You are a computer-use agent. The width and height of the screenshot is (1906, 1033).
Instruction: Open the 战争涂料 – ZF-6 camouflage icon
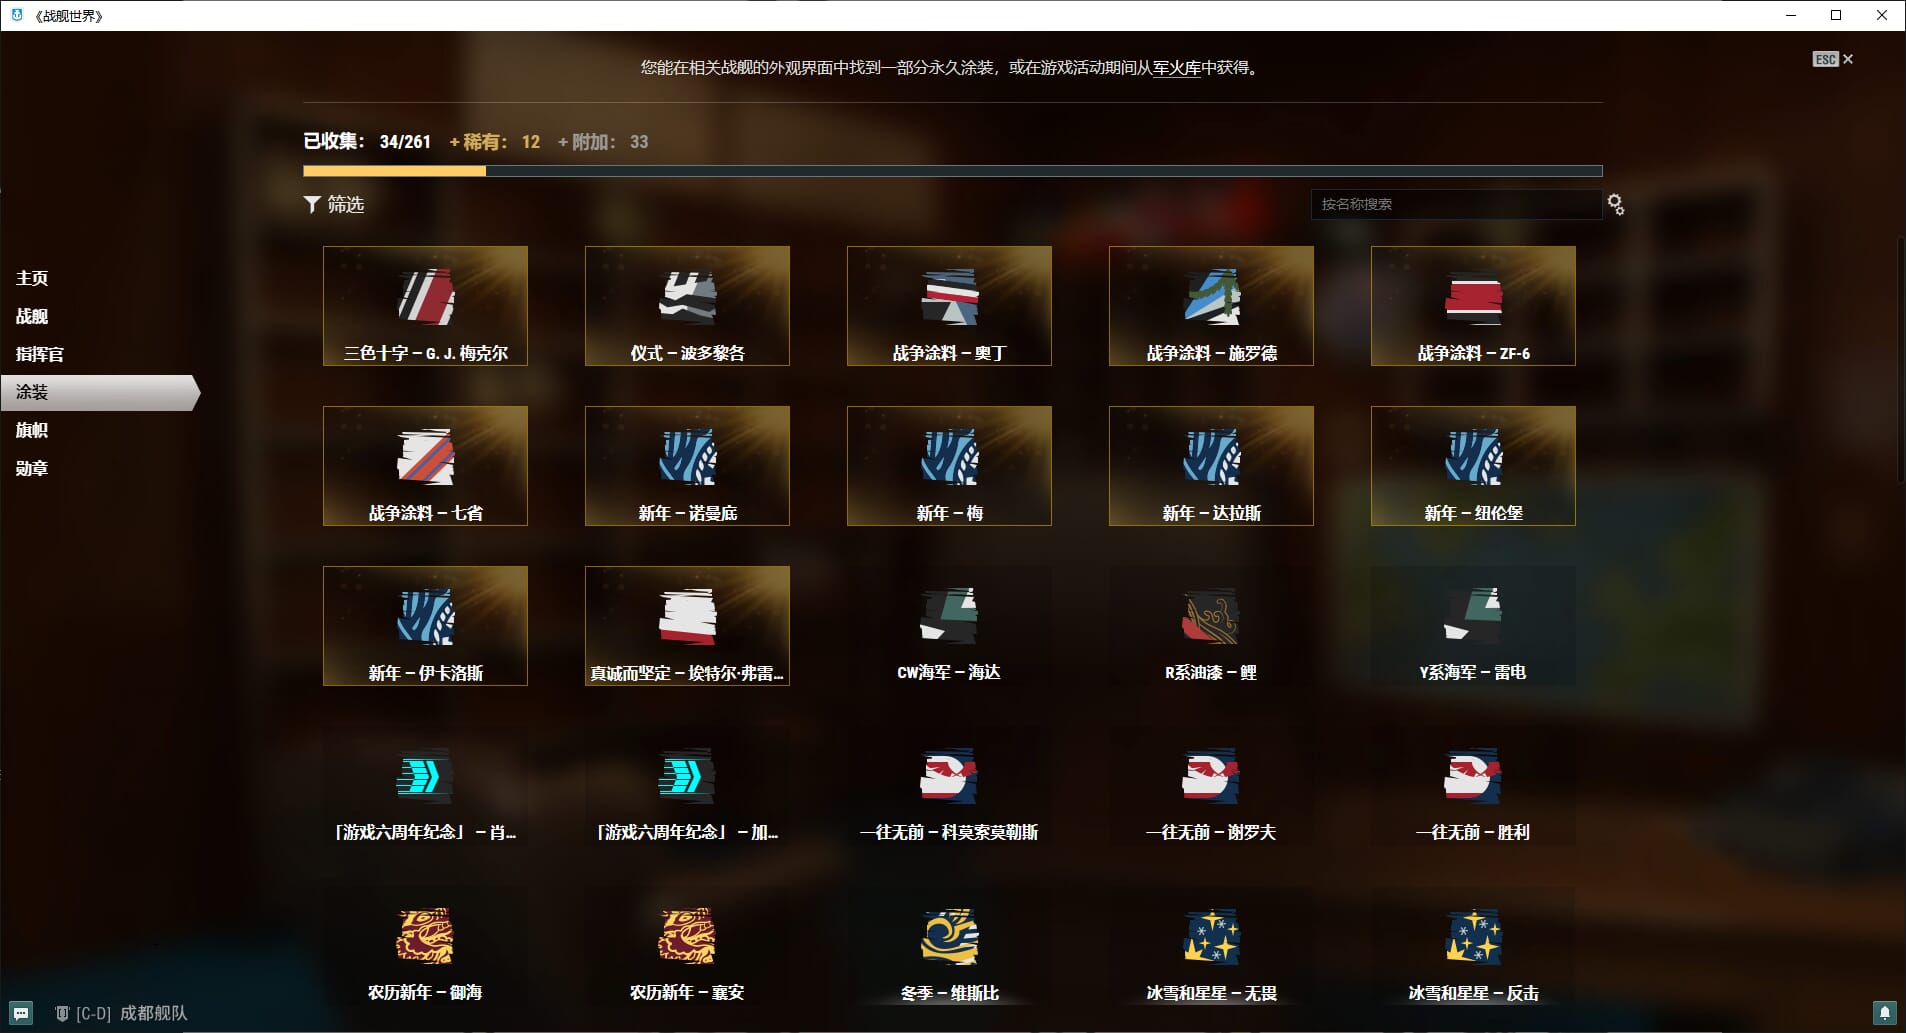(x=1473, y=297)
